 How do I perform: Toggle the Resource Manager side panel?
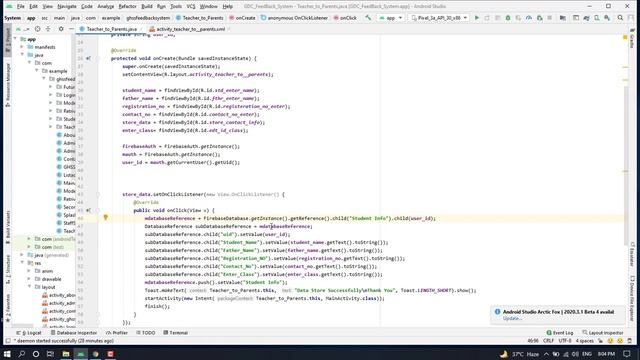click(x=7, y=85)
